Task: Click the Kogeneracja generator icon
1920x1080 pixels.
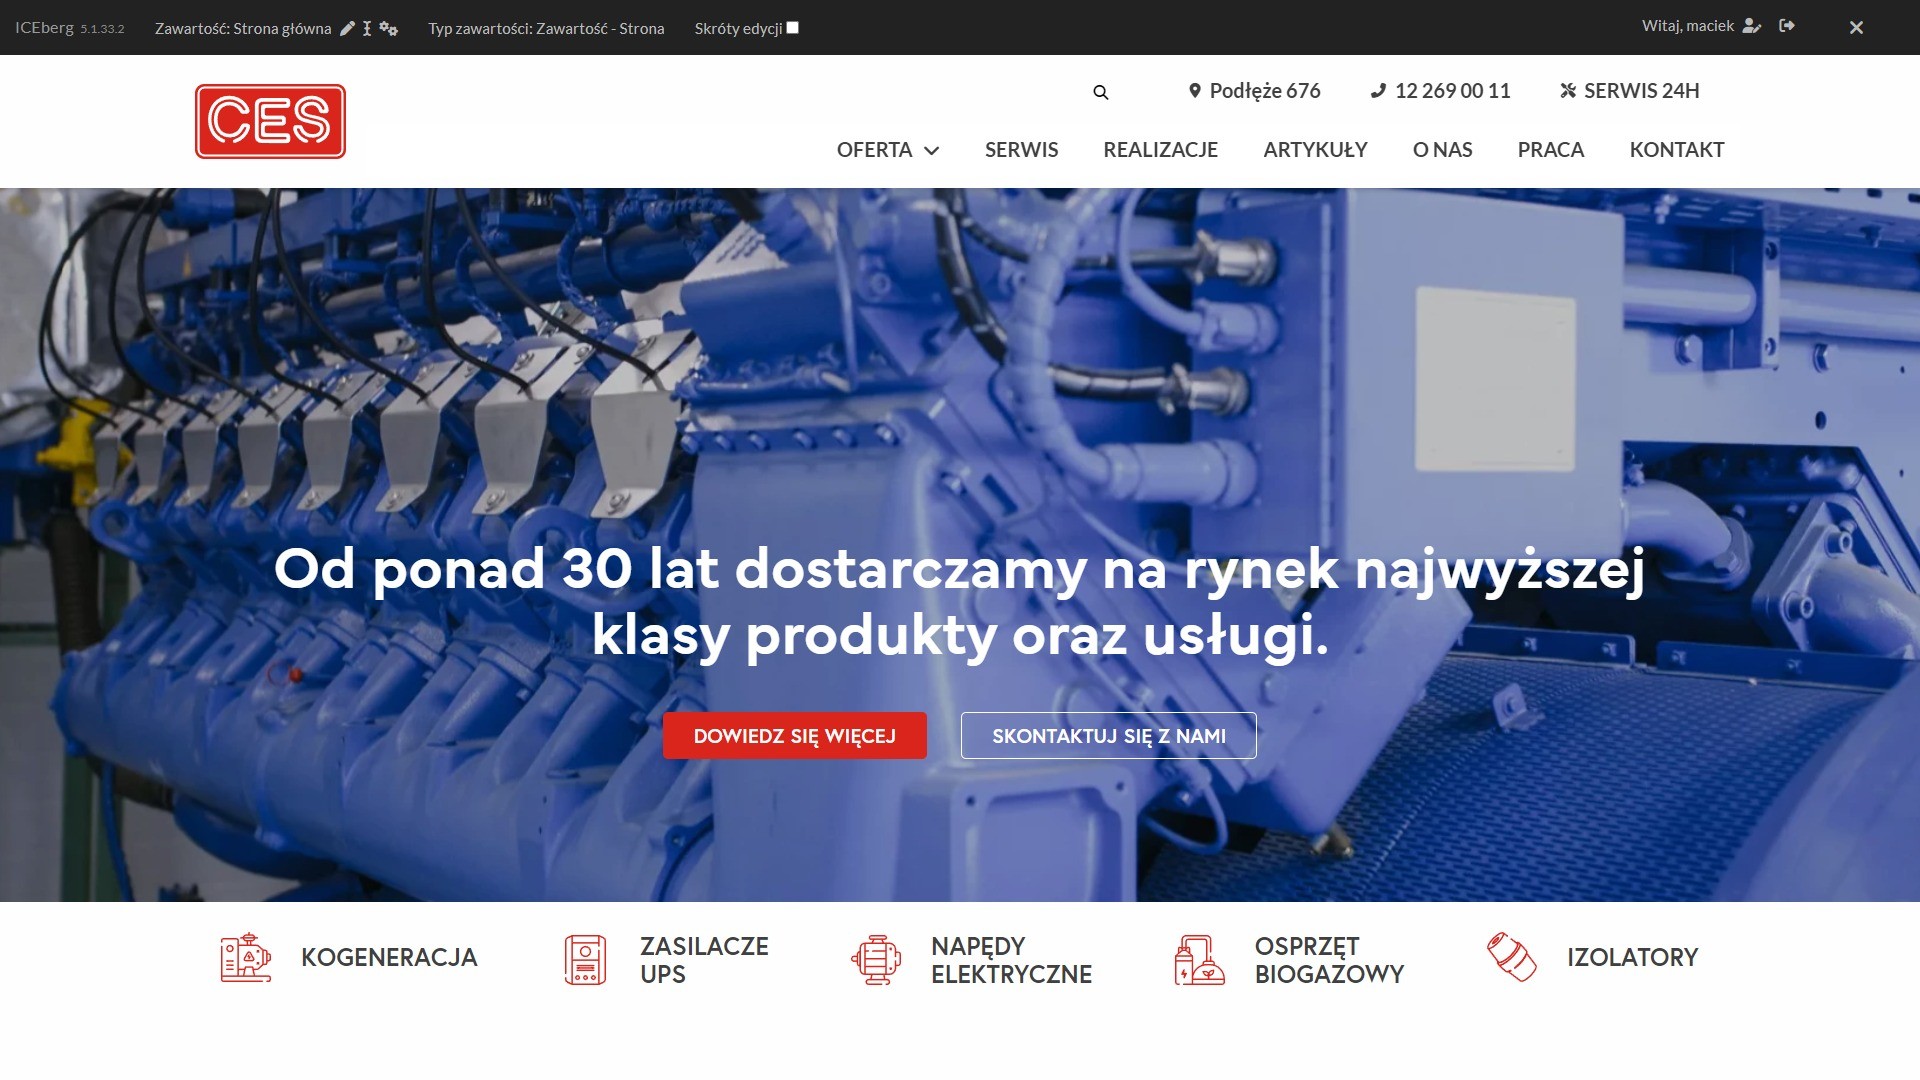Action: (246, 958)
